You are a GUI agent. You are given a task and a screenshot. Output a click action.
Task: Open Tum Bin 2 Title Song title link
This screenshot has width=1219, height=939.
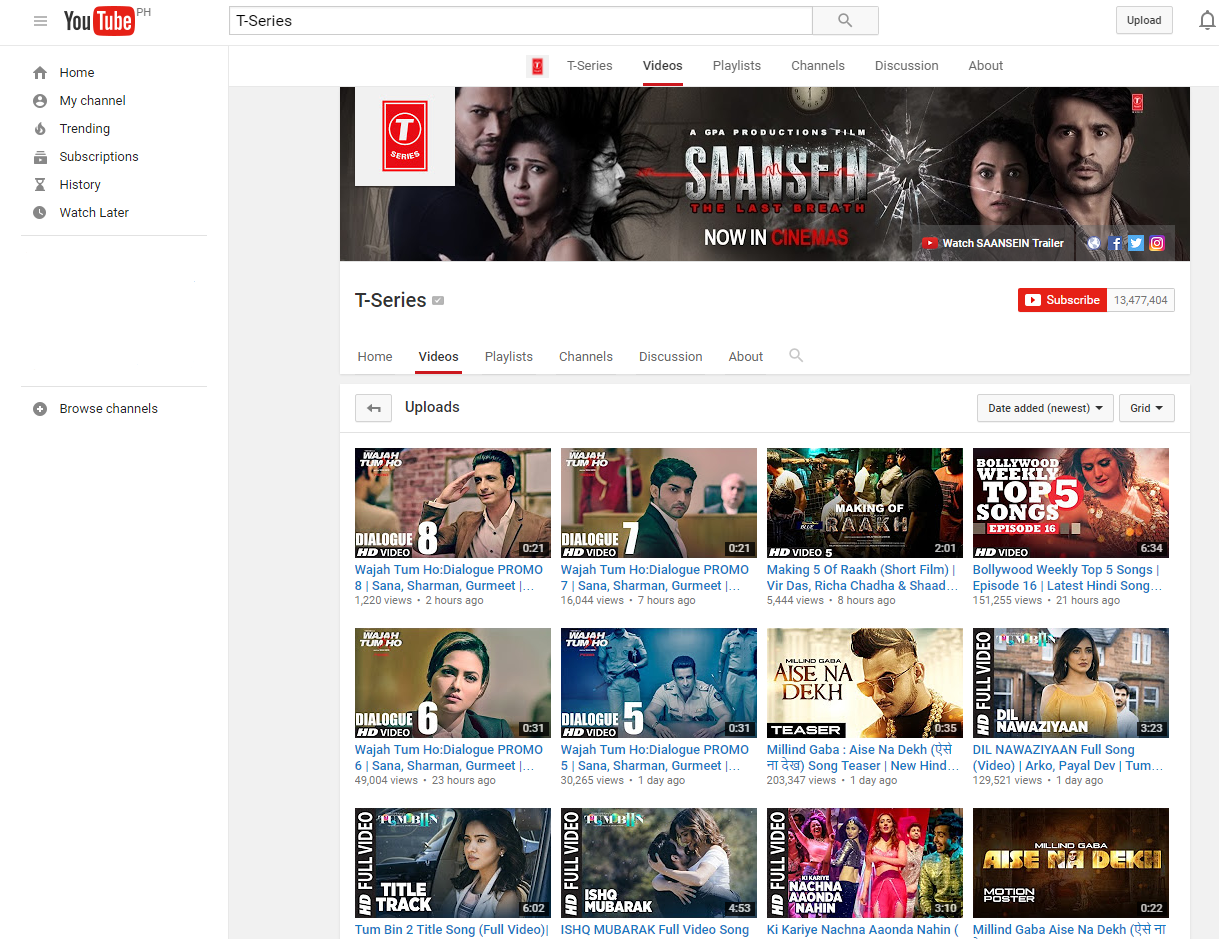click(452, 930)
